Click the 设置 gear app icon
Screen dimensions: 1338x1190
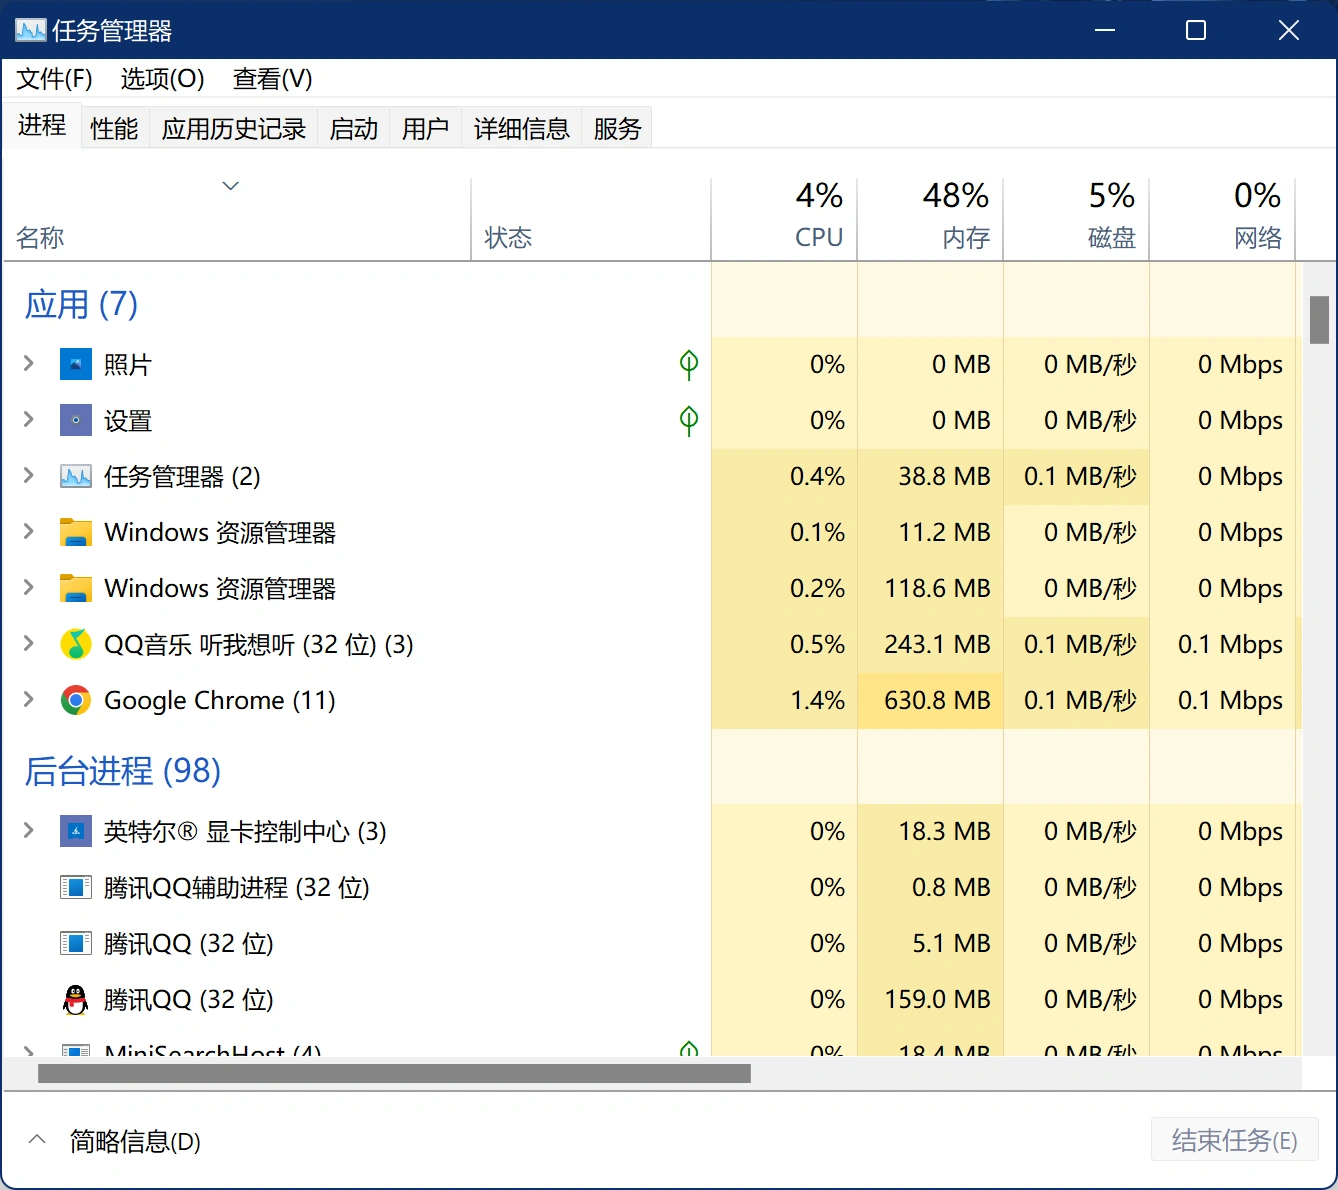pyautogui.click(x=76, y=420)
